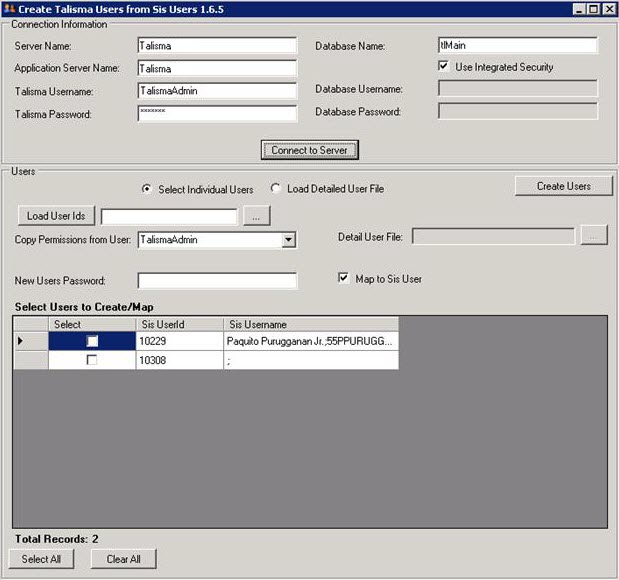Click Sis UserId cell 10308

180,360
